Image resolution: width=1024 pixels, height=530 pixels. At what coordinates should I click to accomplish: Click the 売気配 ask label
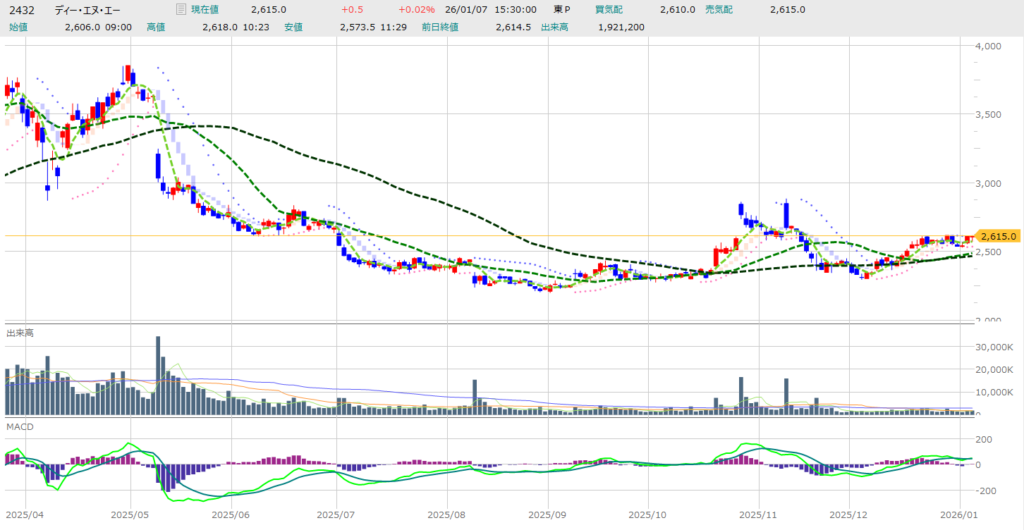click(719, 9)
